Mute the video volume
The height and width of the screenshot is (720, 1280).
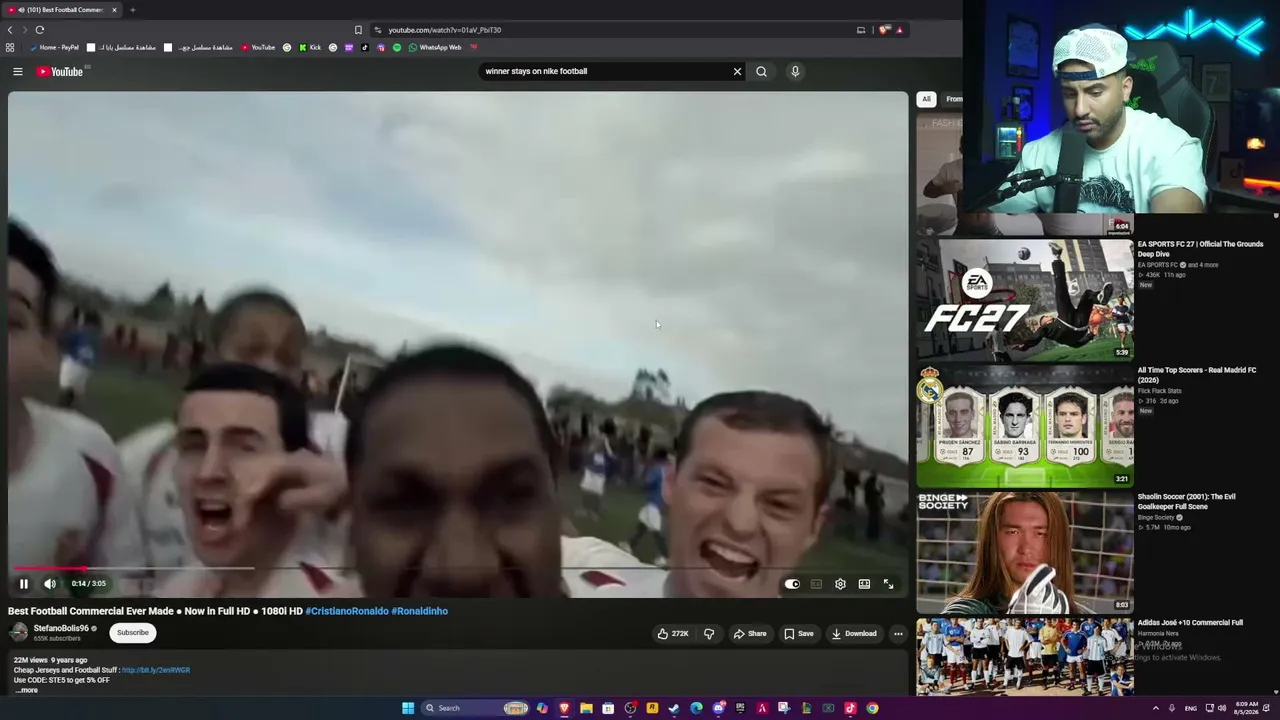pos(50,584)
